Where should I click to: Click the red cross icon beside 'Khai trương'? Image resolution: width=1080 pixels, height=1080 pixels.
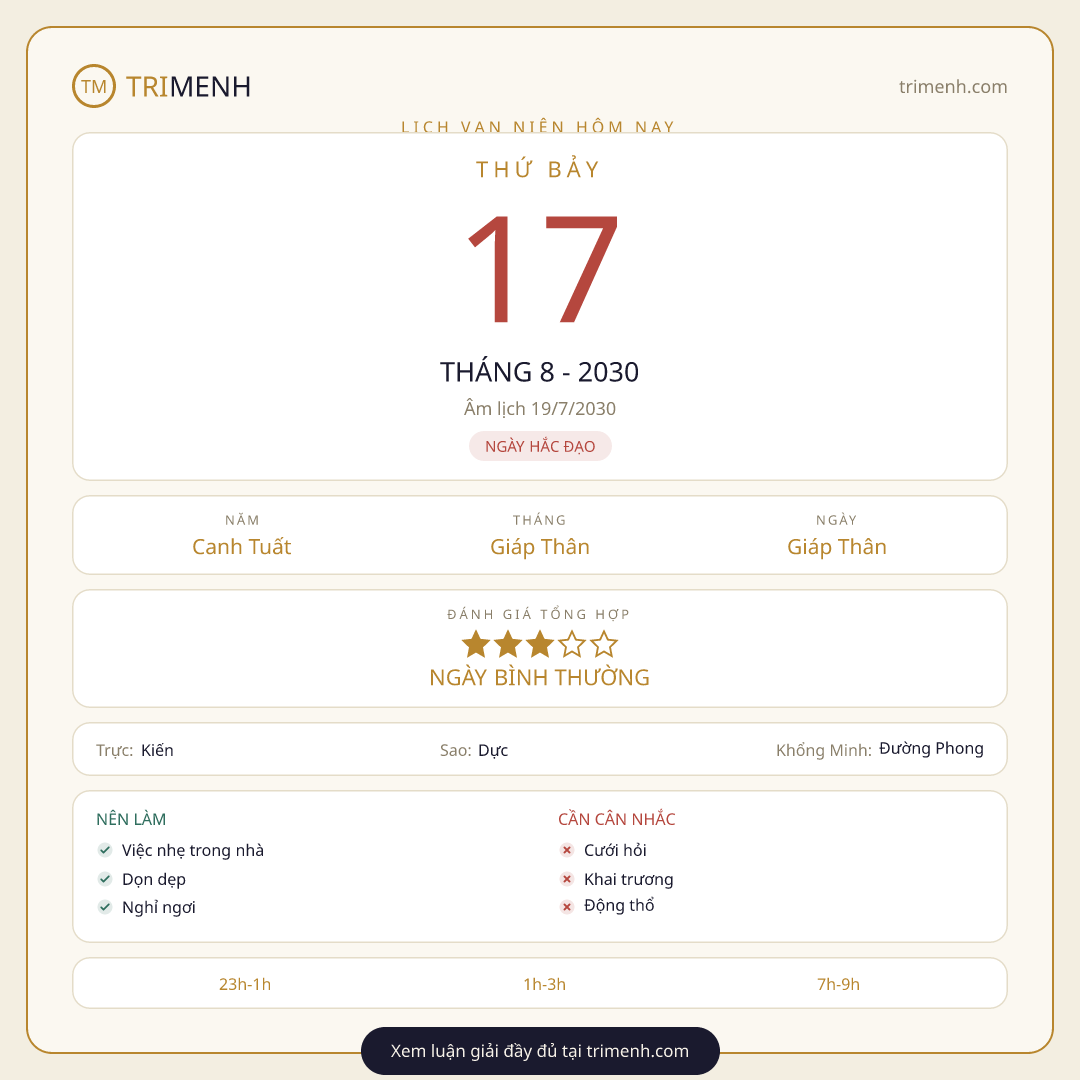[567, 879]
